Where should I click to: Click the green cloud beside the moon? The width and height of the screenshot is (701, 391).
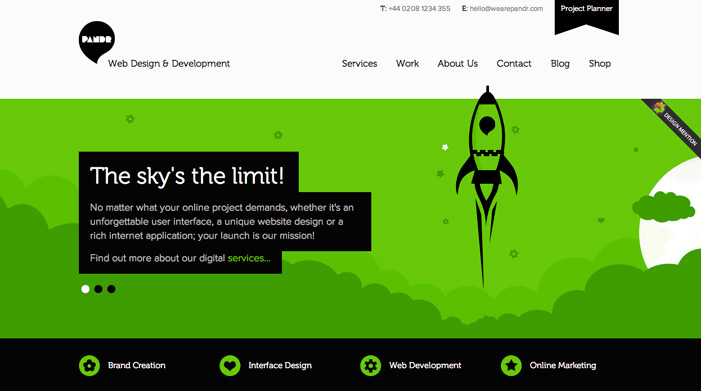663,207
